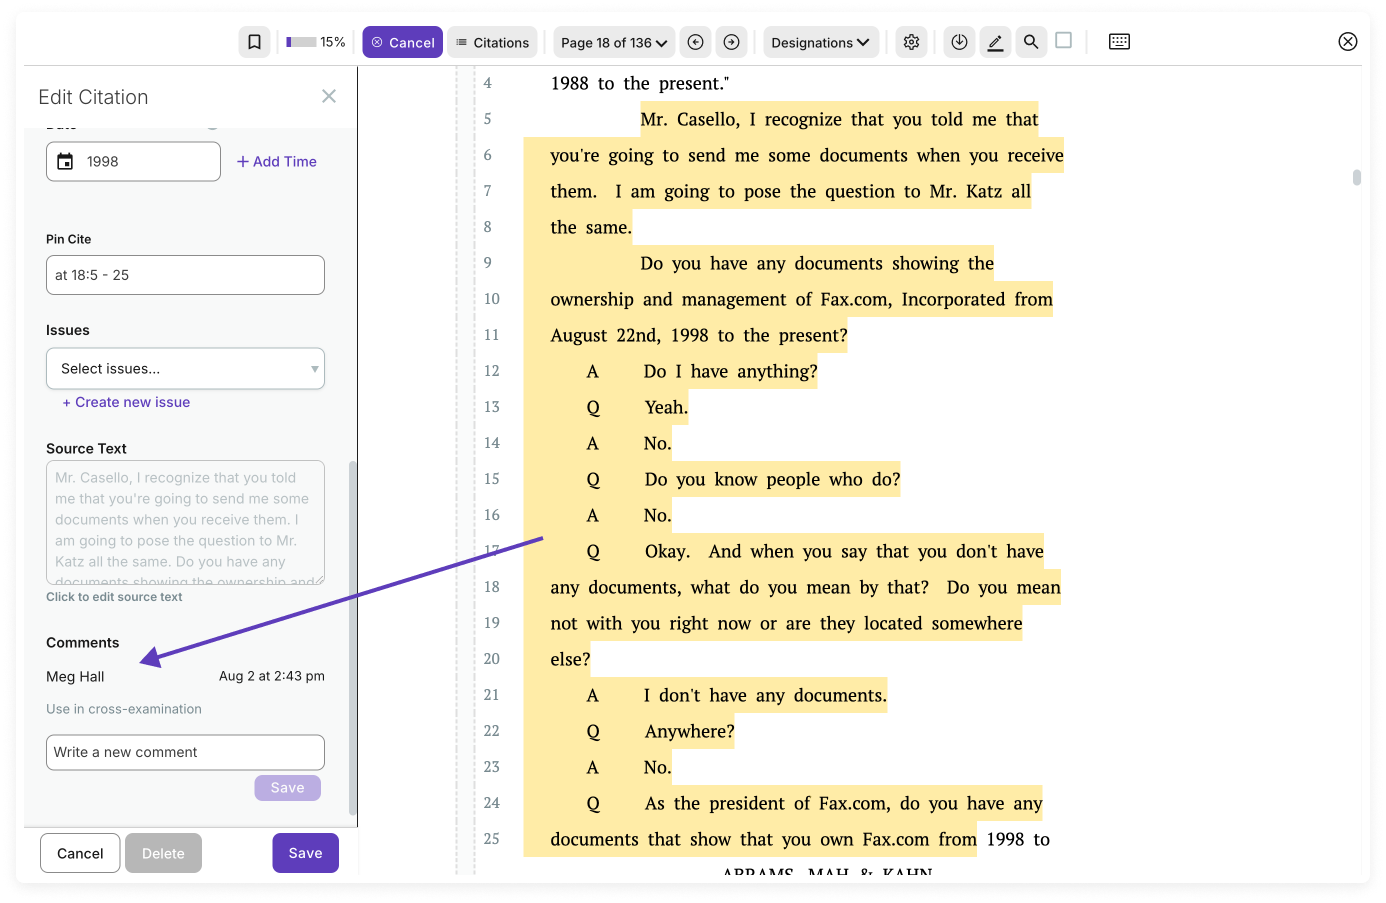Screen dimensions: 1386x903
Task: Open the on-screen keyboard icon
Action: click(1119, 41)
